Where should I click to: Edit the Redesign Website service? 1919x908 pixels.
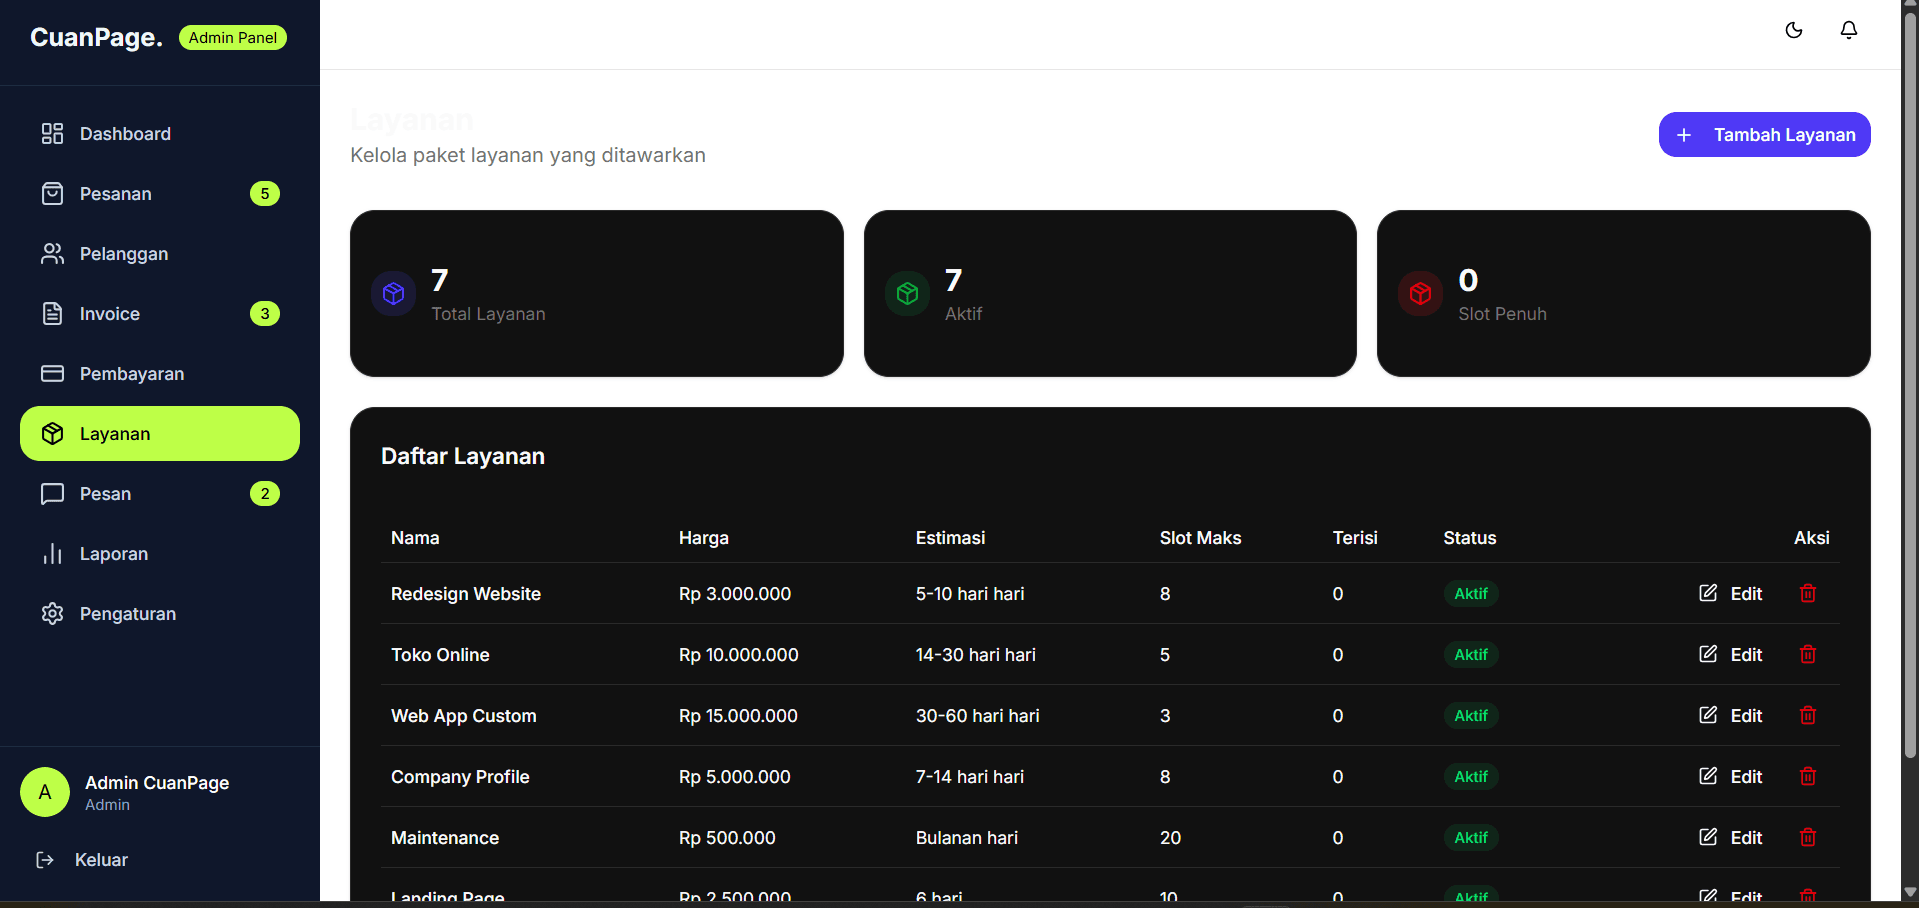coord(1731,594)
